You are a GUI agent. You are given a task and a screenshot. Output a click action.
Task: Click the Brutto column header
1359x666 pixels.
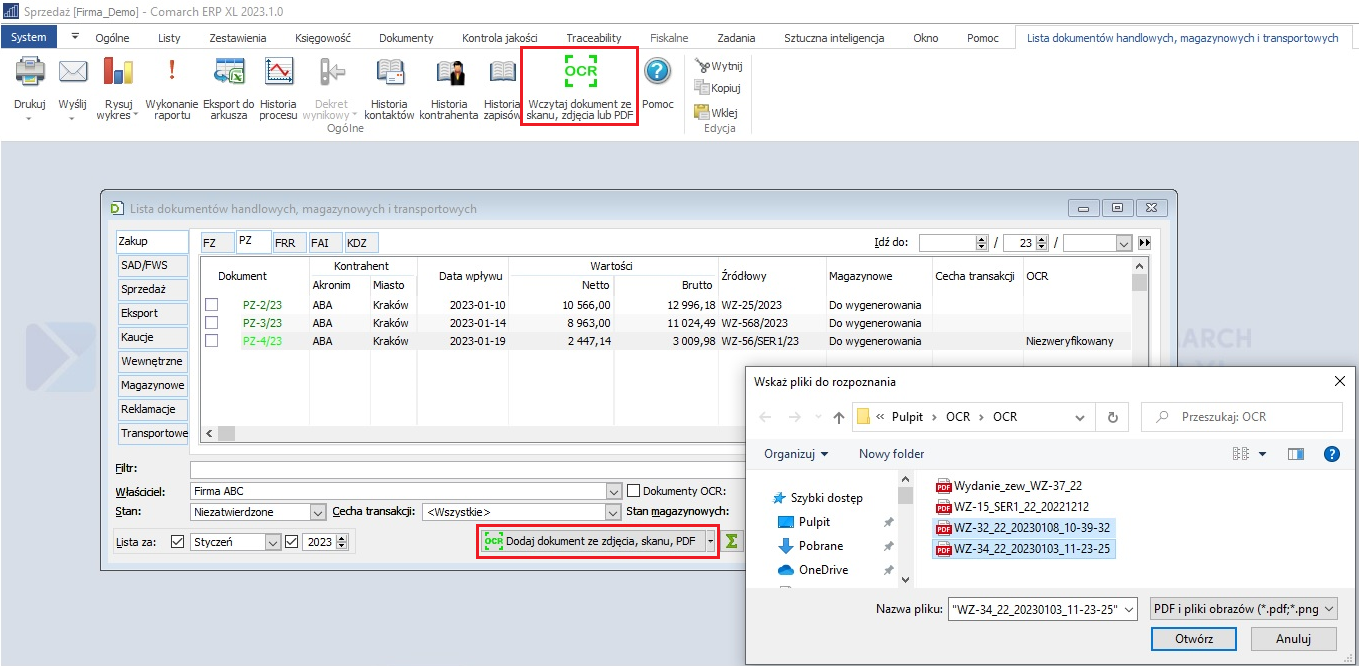point(697,285)
